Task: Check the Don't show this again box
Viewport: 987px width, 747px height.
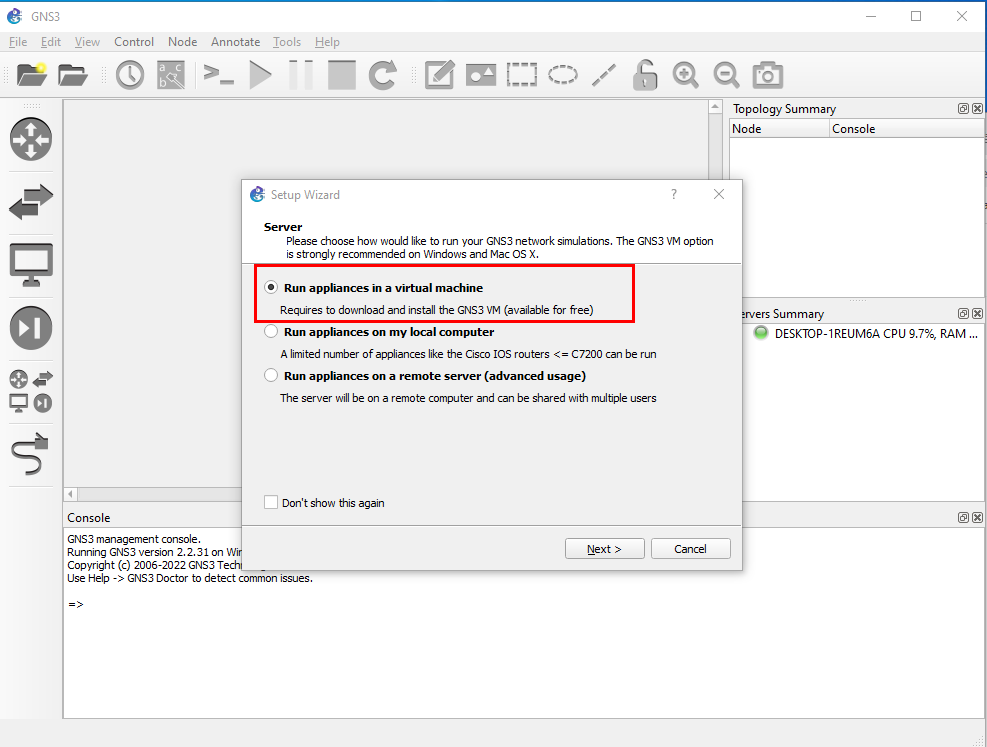Action: [271, 502]
